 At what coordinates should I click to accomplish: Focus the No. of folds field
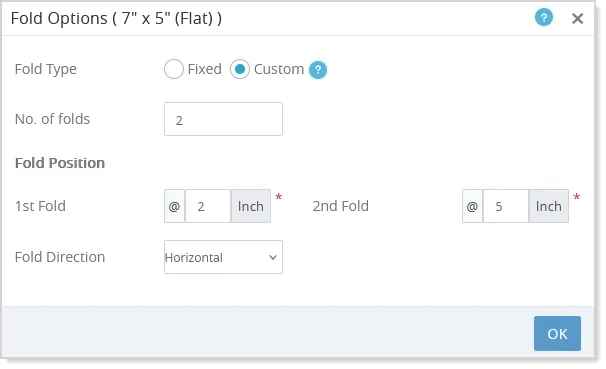click(223, 119)
